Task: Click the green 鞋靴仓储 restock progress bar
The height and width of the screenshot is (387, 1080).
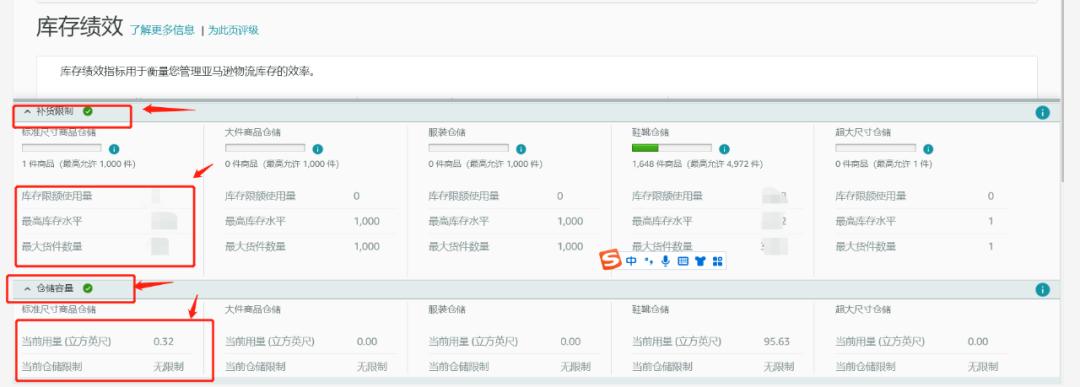Action: pos(672,148)
